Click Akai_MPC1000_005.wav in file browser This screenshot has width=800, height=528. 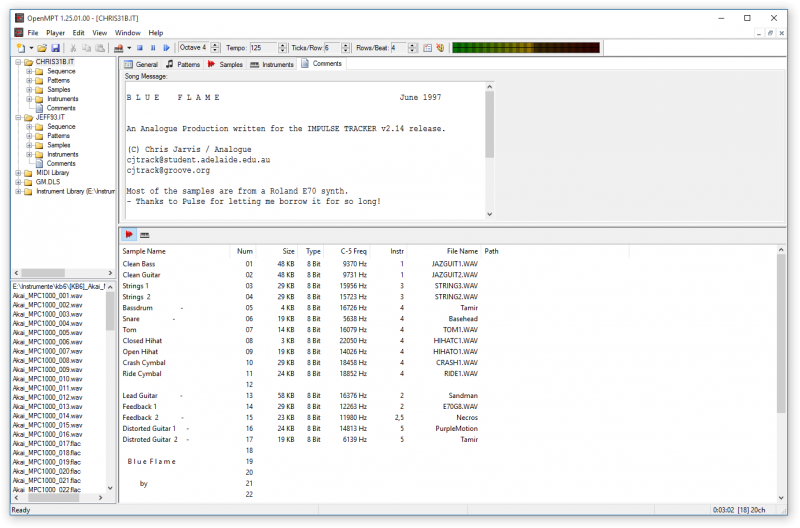47,333
